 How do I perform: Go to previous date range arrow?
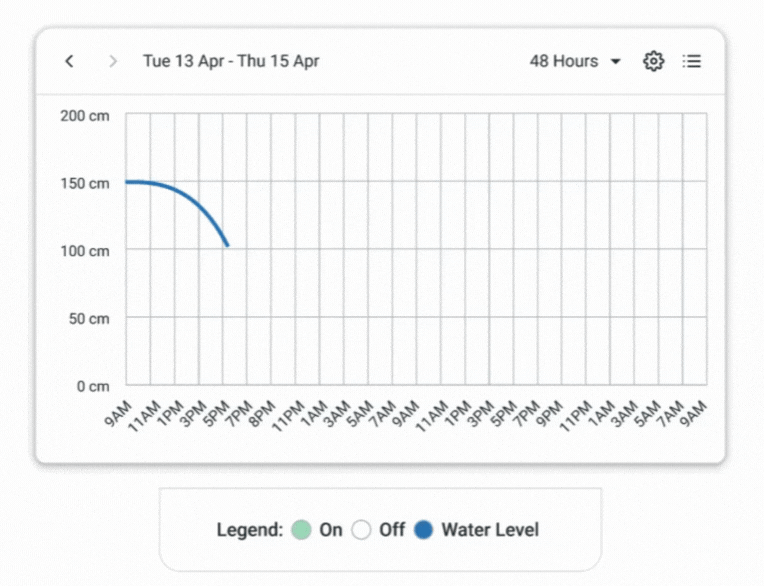click(69, 61)
